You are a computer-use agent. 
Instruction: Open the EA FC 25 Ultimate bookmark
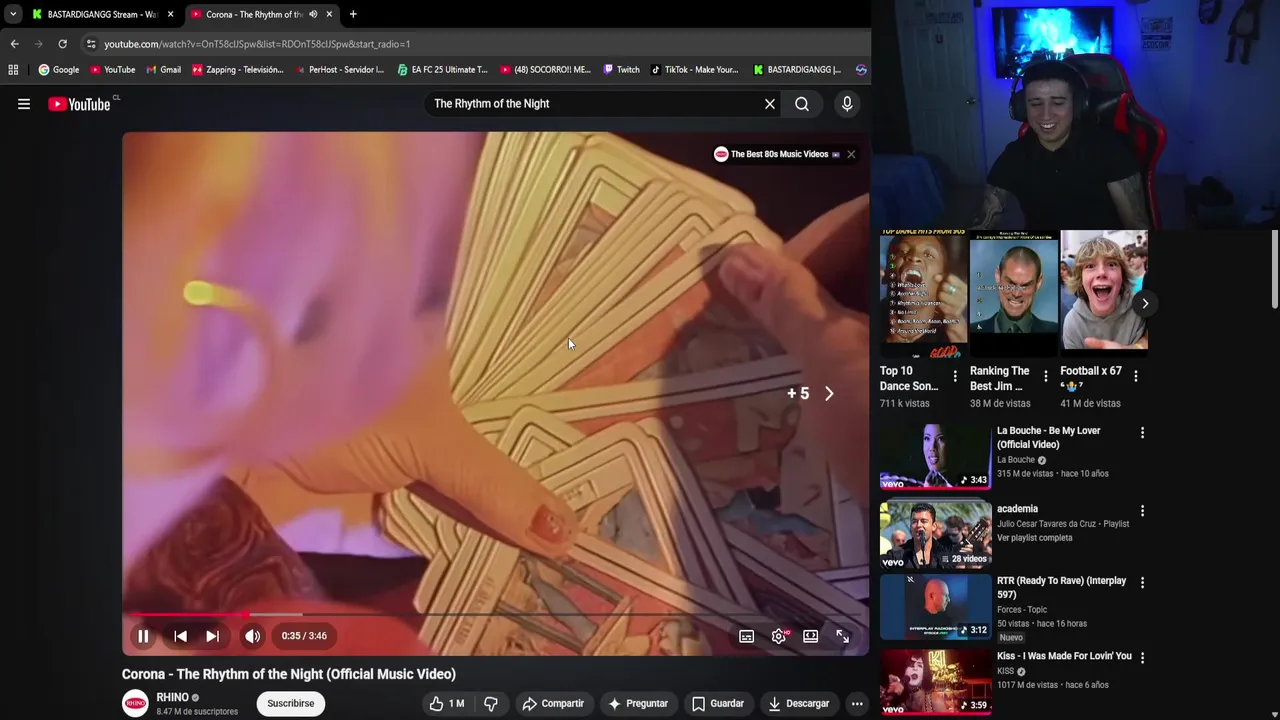tap(442, 70)
